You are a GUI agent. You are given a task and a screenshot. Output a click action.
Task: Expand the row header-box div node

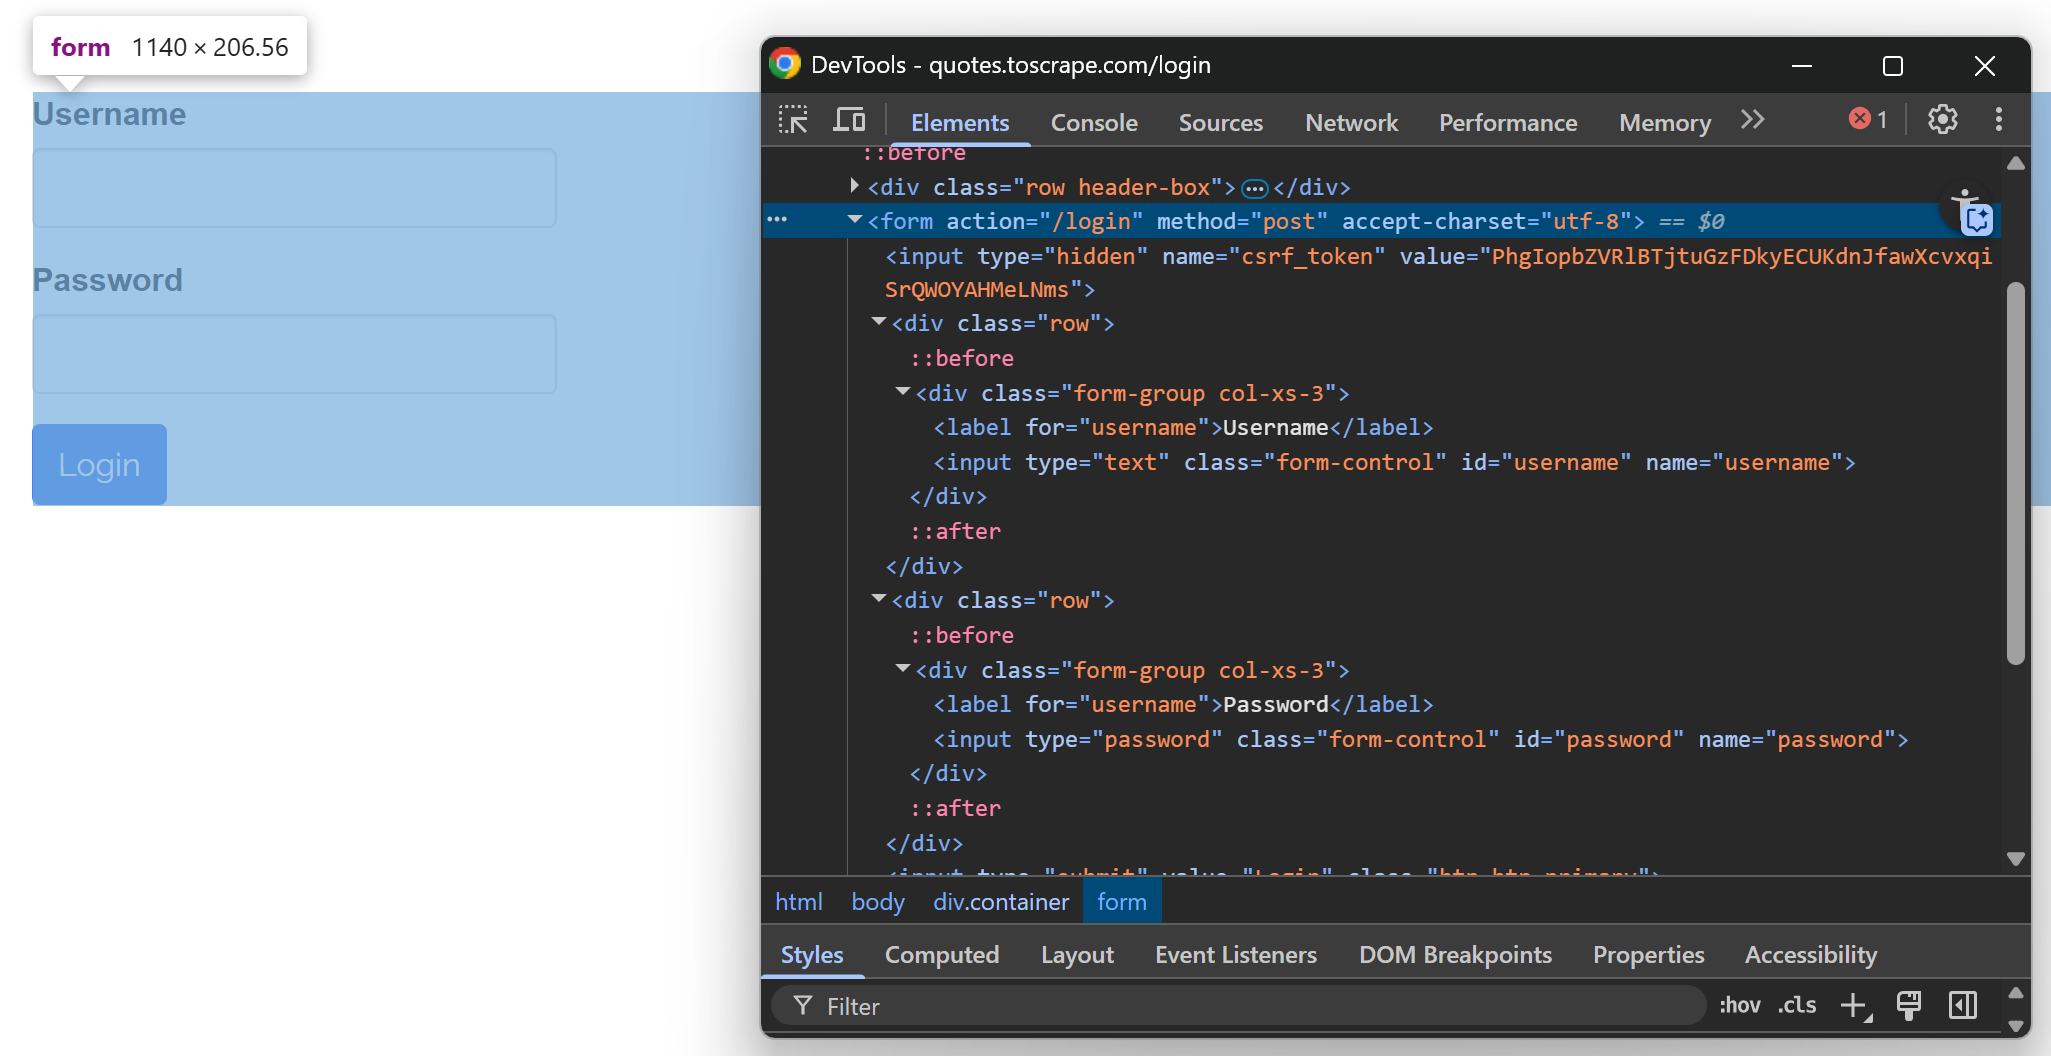click(854, 185)
